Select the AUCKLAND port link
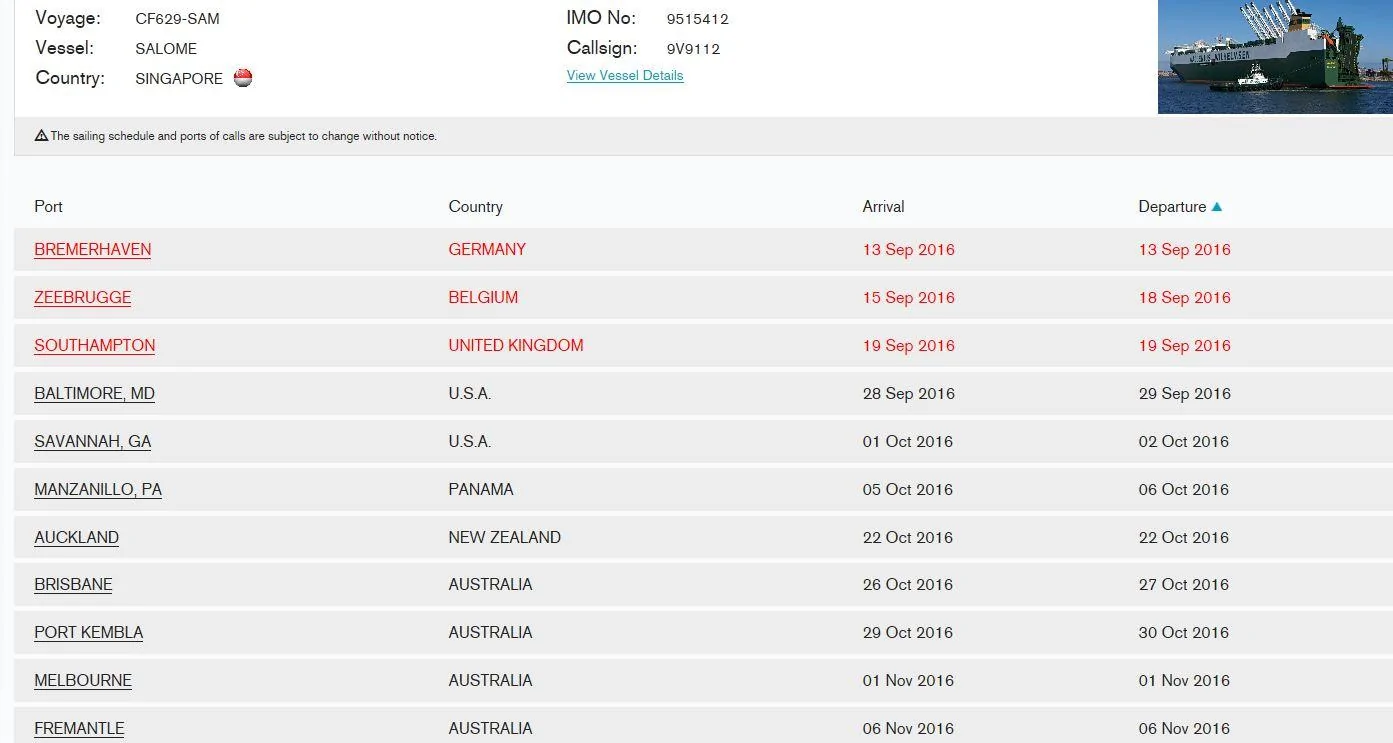 (x=77, y=538)
